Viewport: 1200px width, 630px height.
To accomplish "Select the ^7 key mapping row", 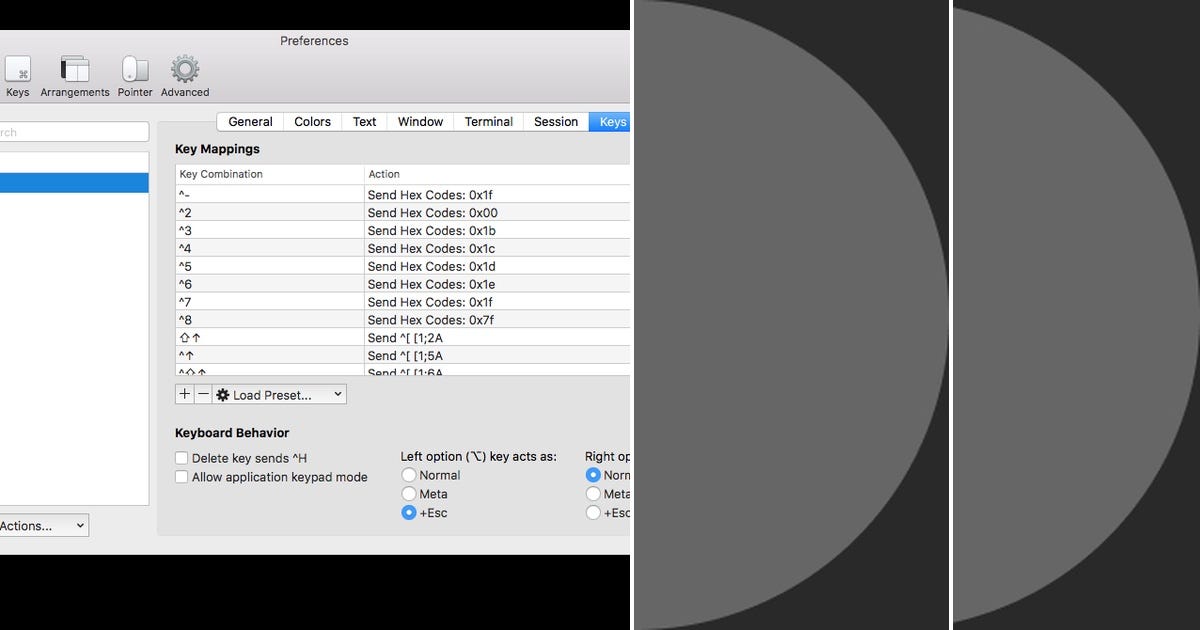I will pos(402,303).
